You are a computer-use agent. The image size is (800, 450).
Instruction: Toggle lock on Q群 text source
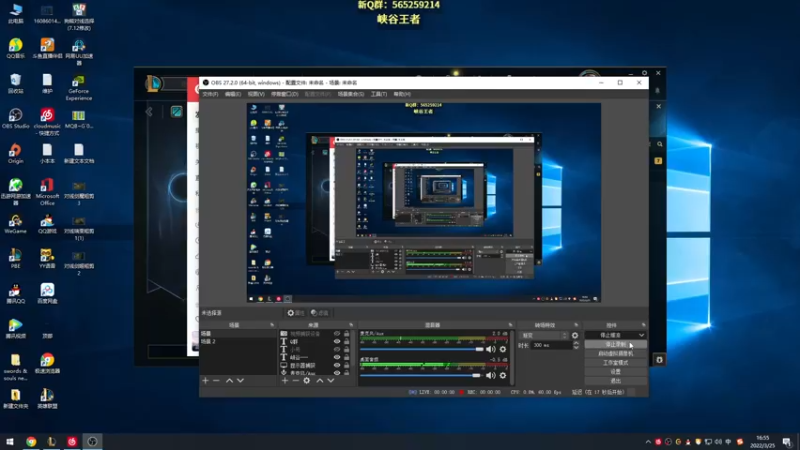pyautogui.click(x=347, y=341)
